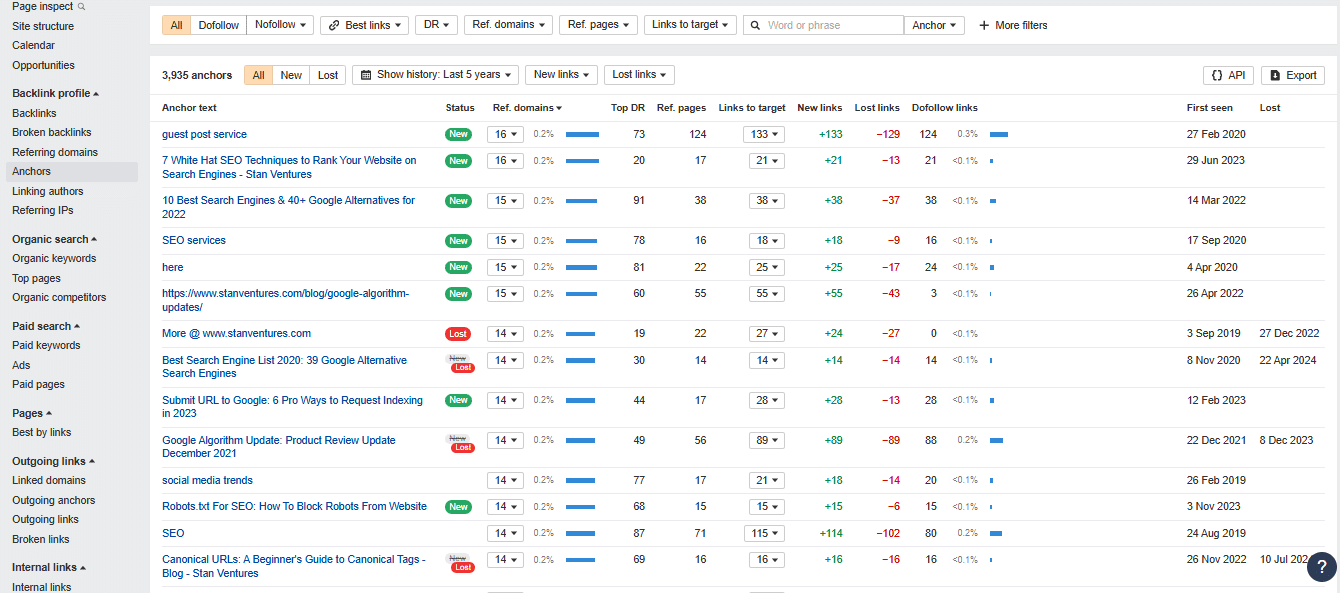Click the help question mark icon

[x=1321, y=566]
